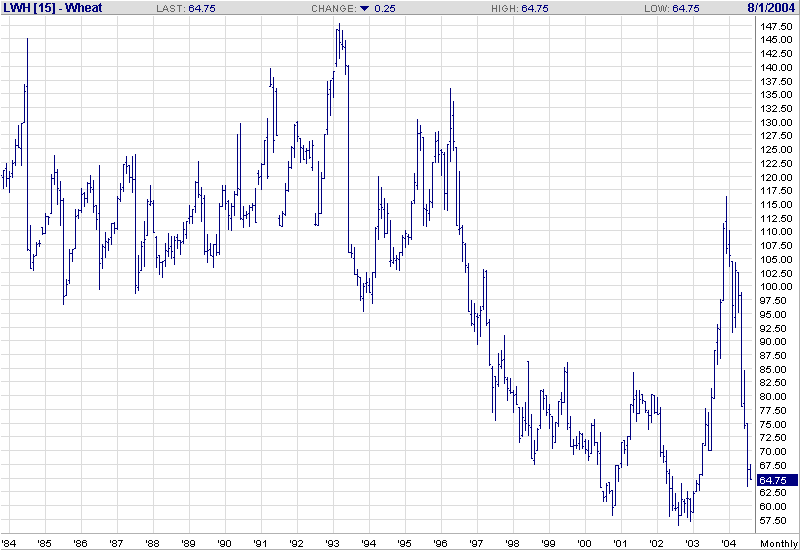Click the 135.00 price axis label

(776, 95)
